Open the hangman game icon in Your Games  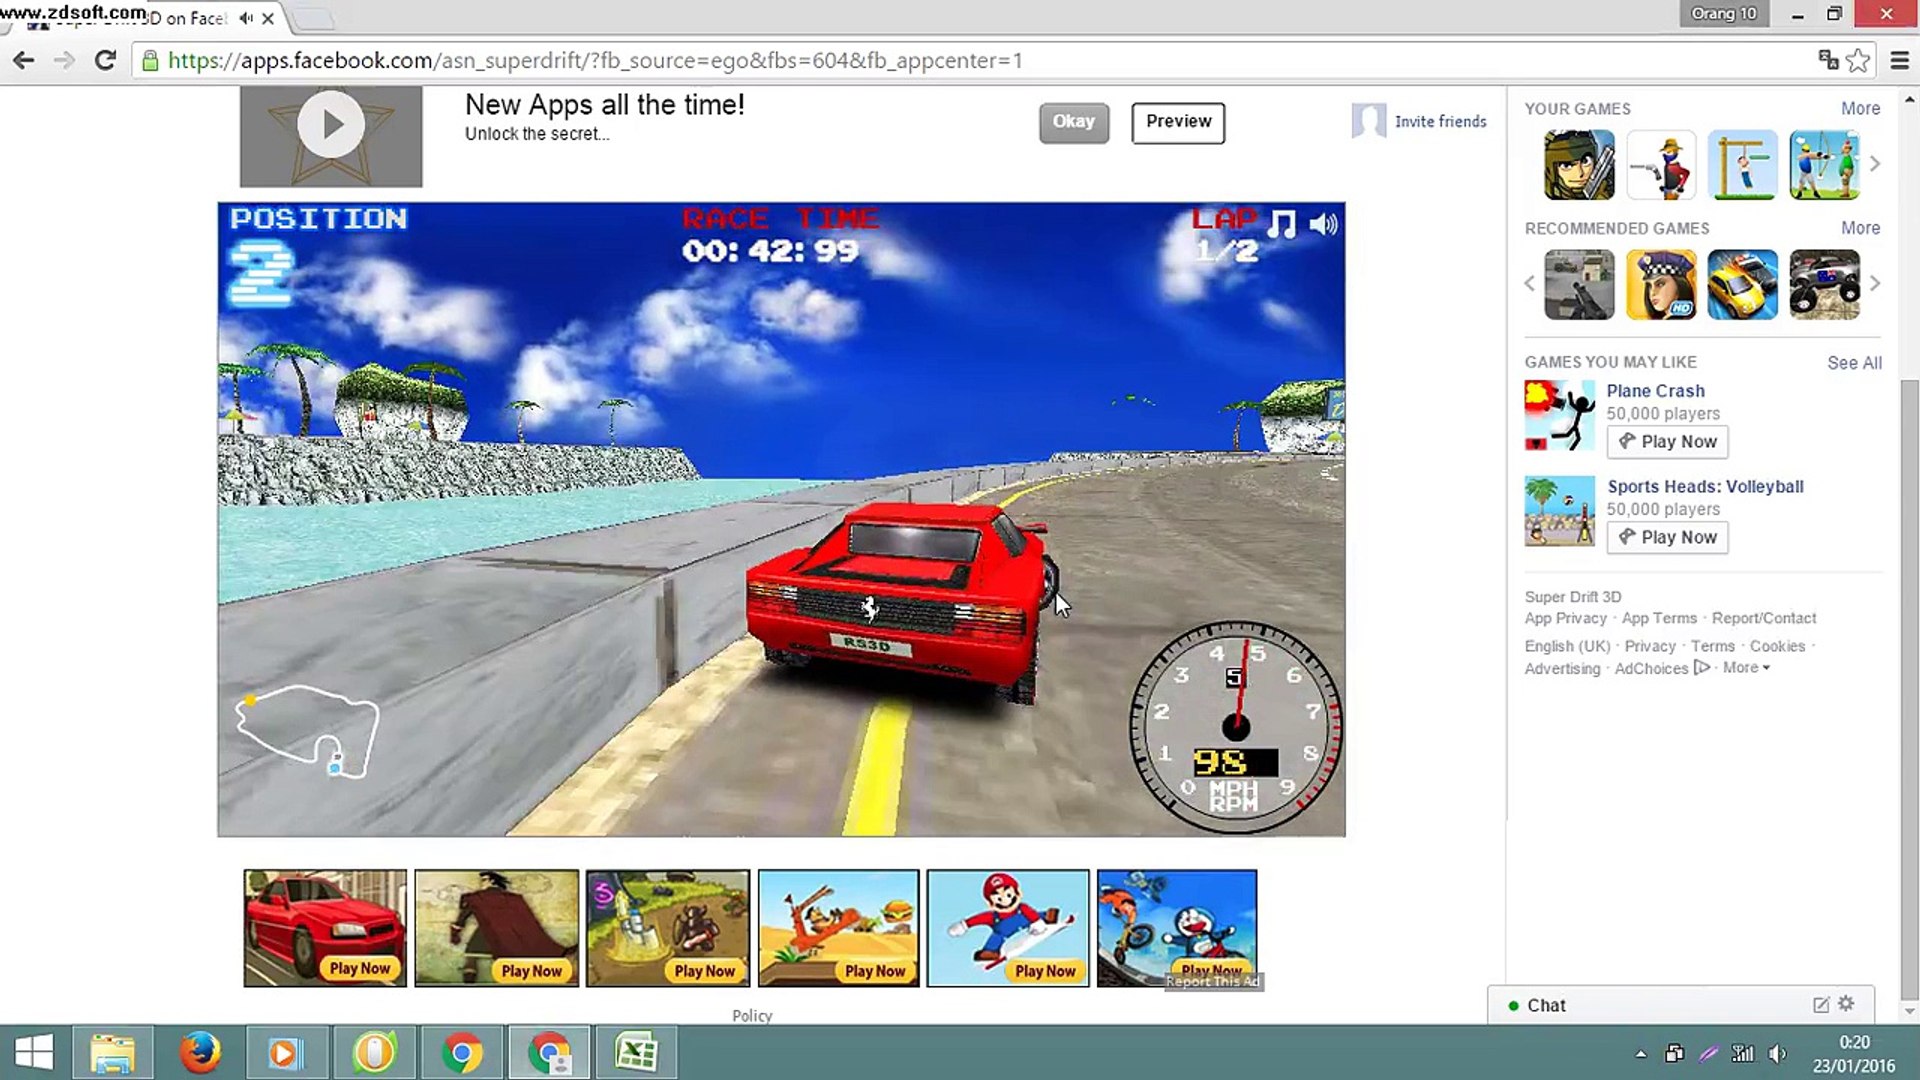(x=1742, y=164)
